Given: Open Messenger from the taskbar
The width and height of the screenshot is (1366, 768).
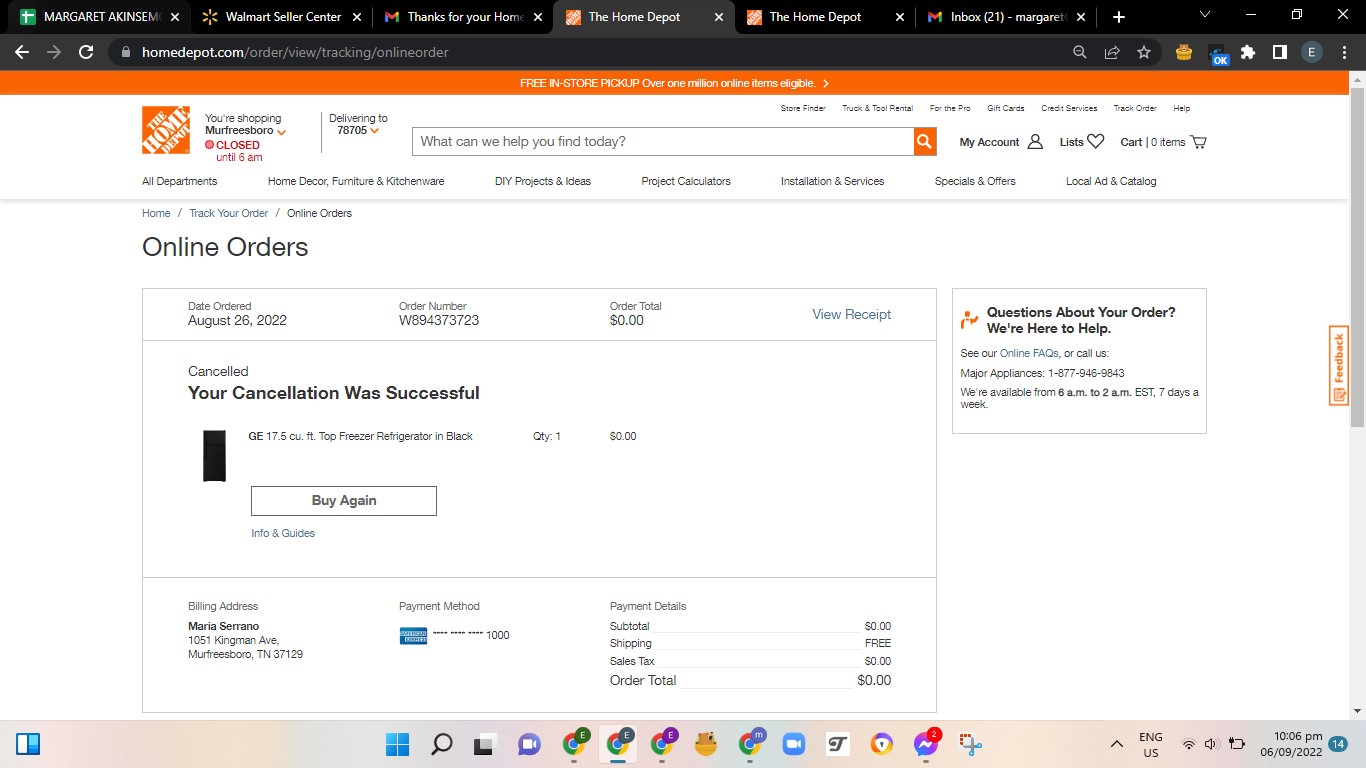Looking at the screenshot, I should point(926,744).
